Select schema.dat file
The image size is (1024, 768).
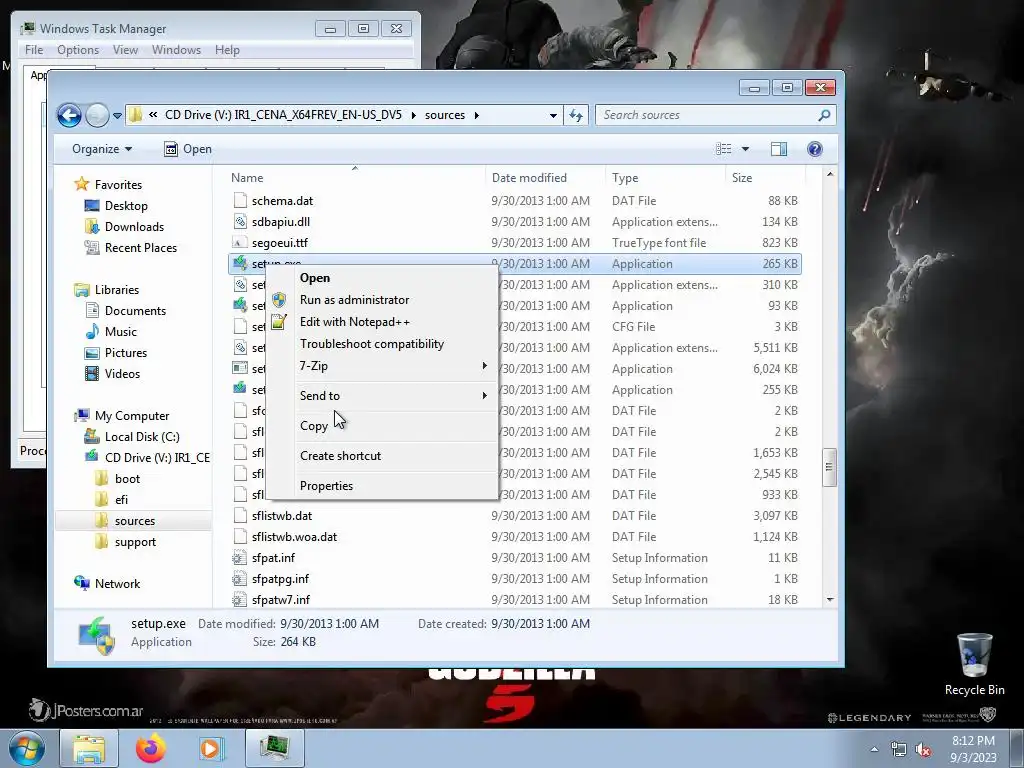coord(282,200)
